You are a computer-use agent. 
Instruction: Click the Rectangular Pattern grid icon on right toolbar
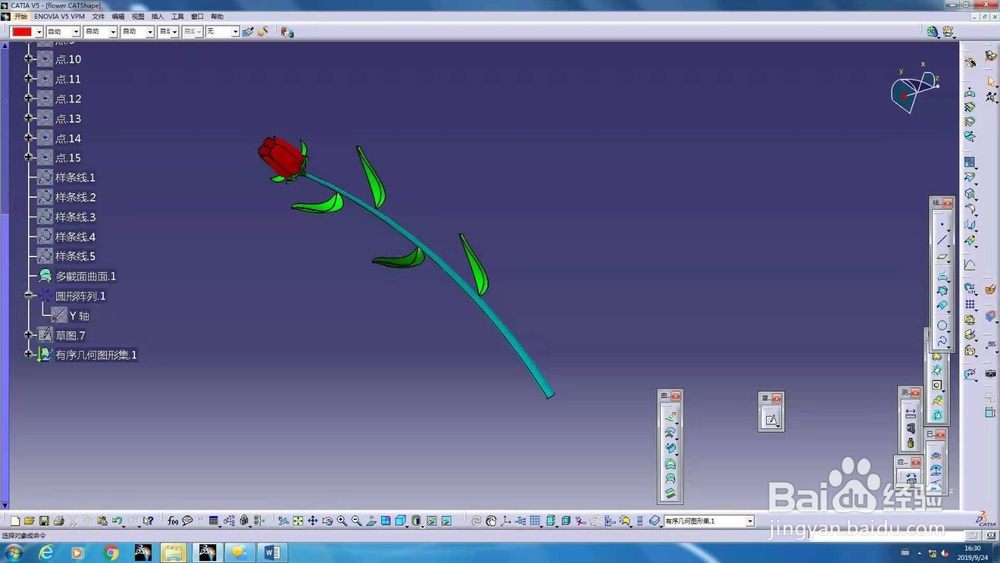pyautogui.click(x=970, y=304)
